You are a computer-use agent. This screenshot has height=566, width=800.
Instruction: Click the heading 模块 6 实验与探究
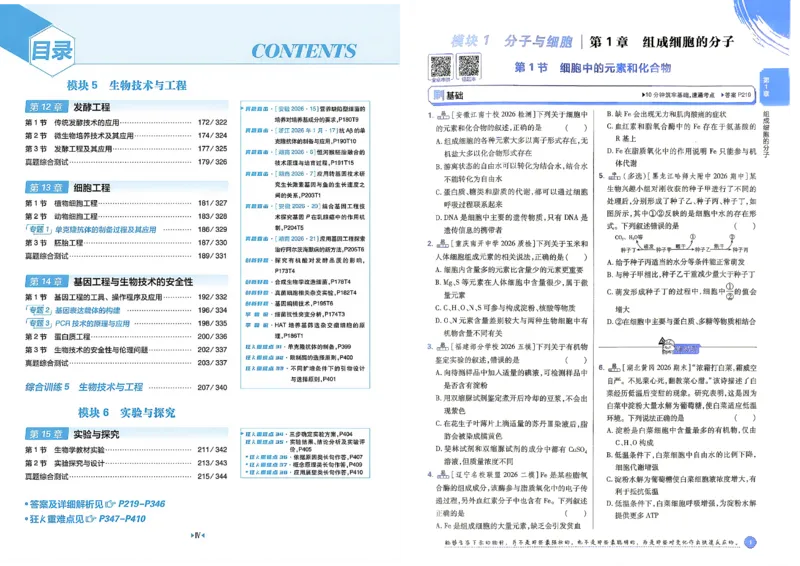(127, 412)
